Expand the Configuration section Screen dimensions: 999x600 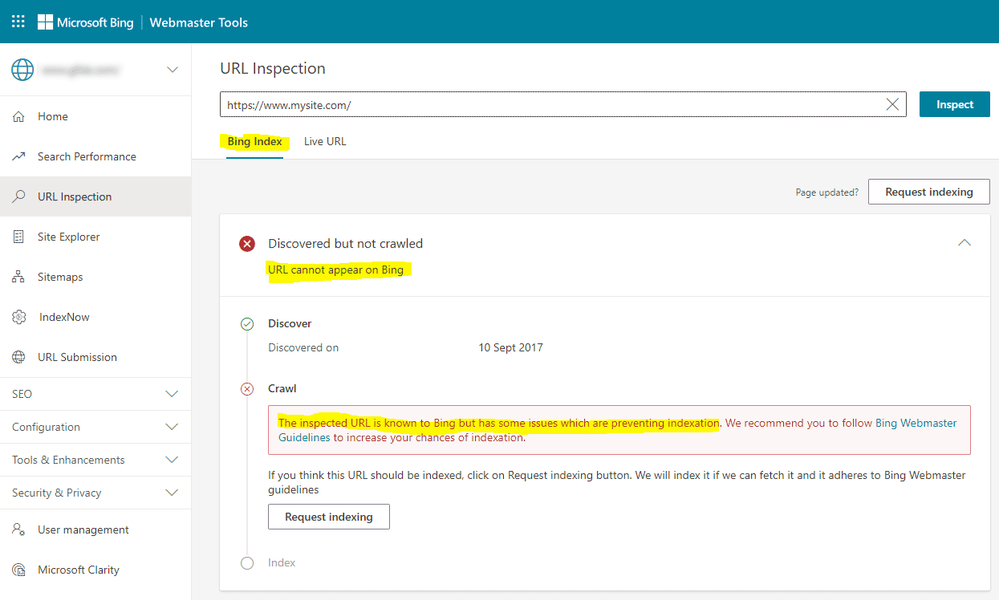pos(96,427)
